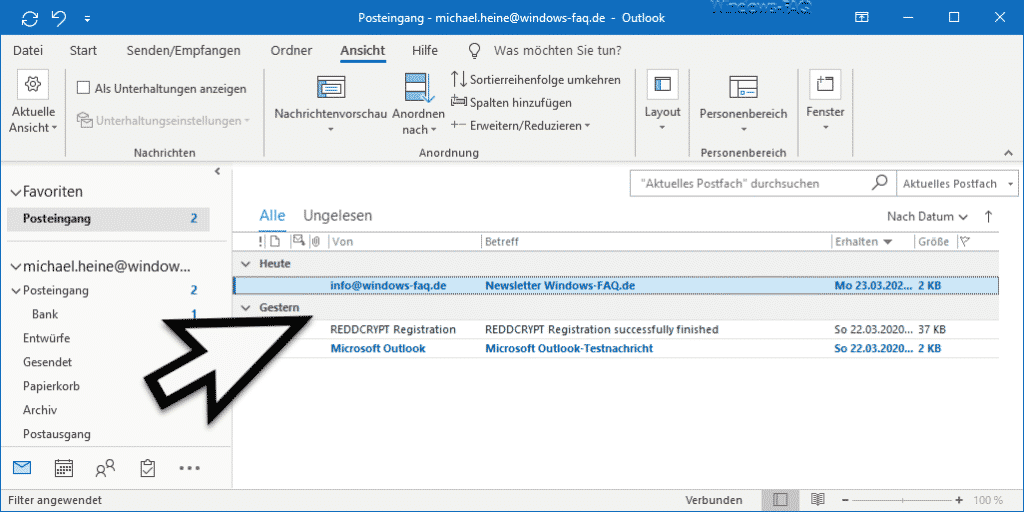
Task: Open the Ordner ribbon tab
Action: click(x=291, y=50)
